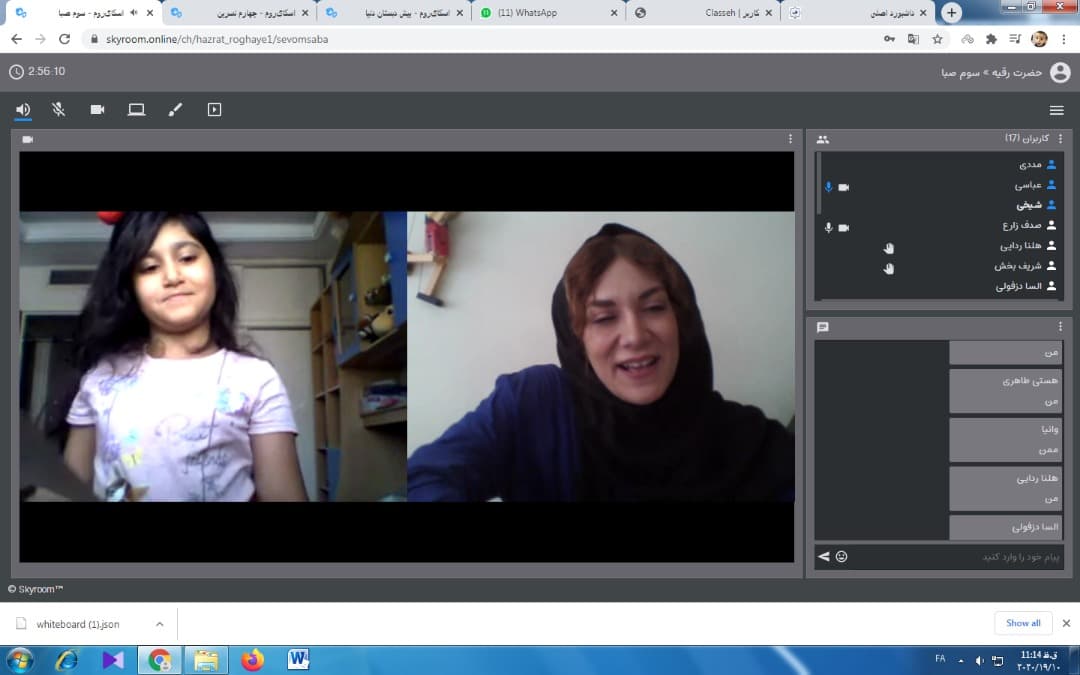Switch to the Classeh browser tab
This screenshot has width=1080, height=675.
coord(703,12)
